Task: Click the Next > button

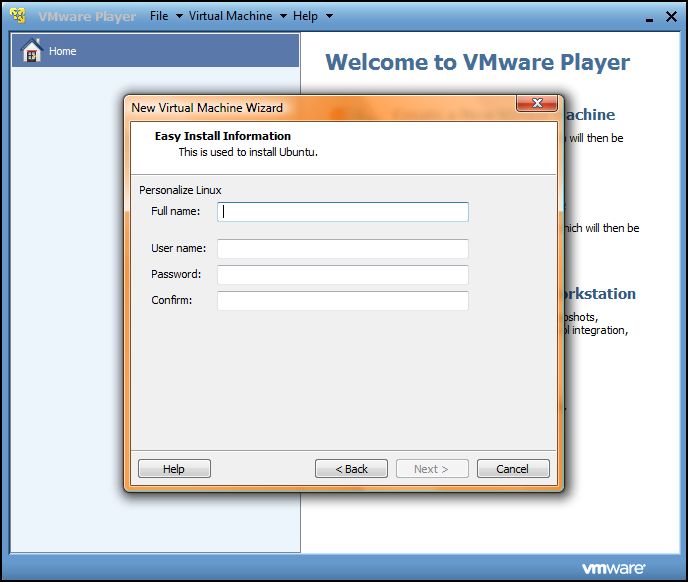Action: (432, 469)
